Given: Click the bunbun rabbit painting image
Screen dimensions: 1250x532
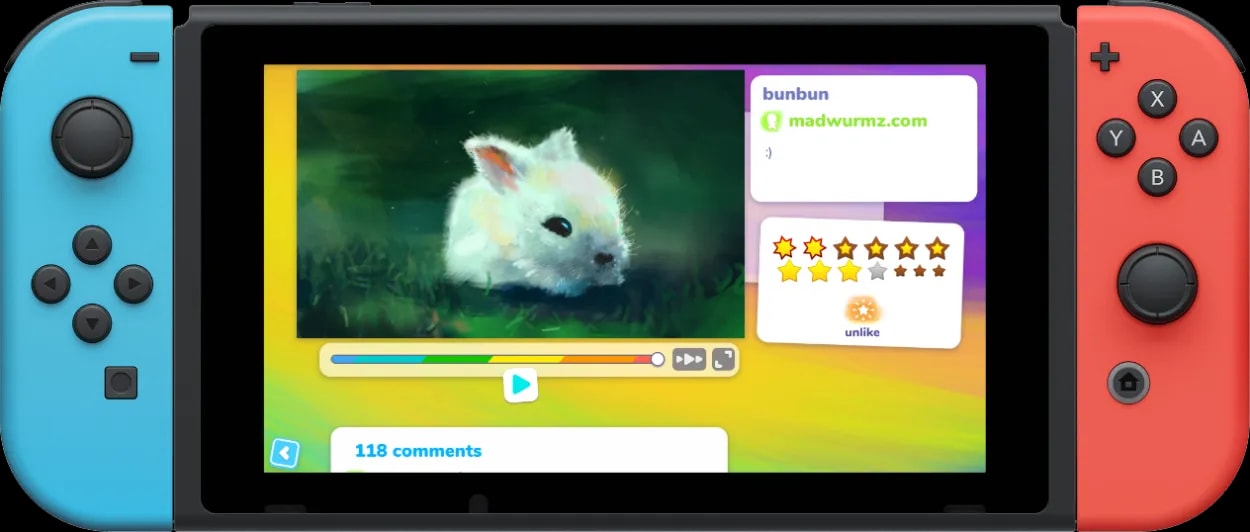Looking at the screenshot, I should tap(520, 204).
